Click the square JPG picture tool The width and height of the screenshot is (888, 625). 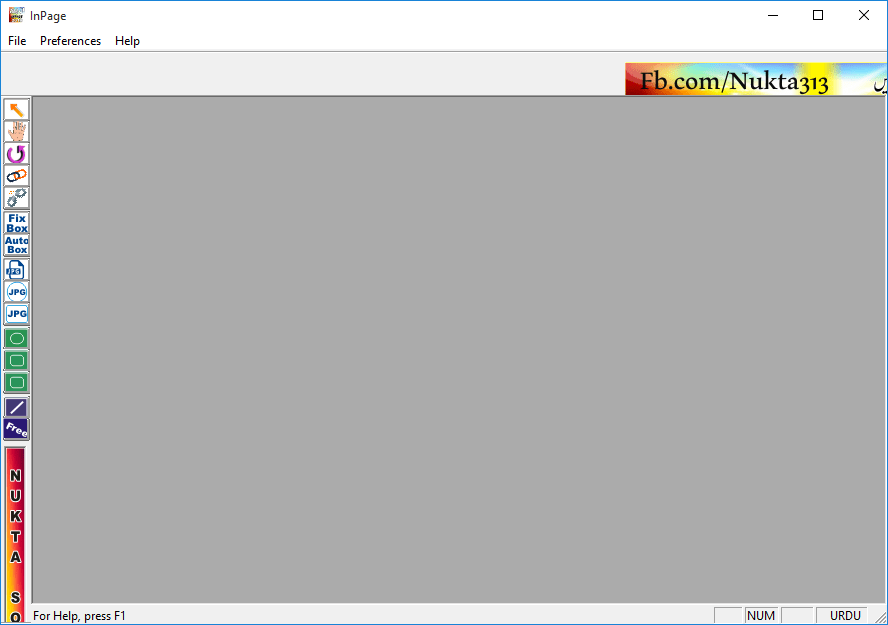coord(17,314)
